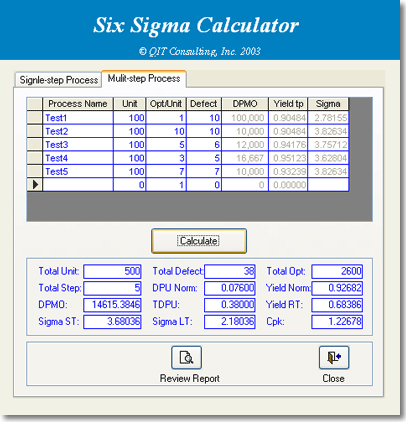Viewport: 406px width, 422px height.
Task: Click the Total Unit field
Action: coord(112,271)
